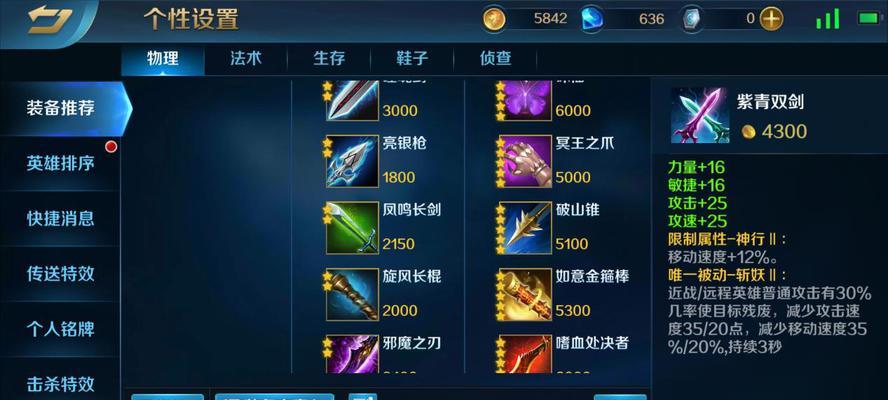Click the blue diamond currency icon
This screenshot has height=400, width=888.
pos(592,19)
